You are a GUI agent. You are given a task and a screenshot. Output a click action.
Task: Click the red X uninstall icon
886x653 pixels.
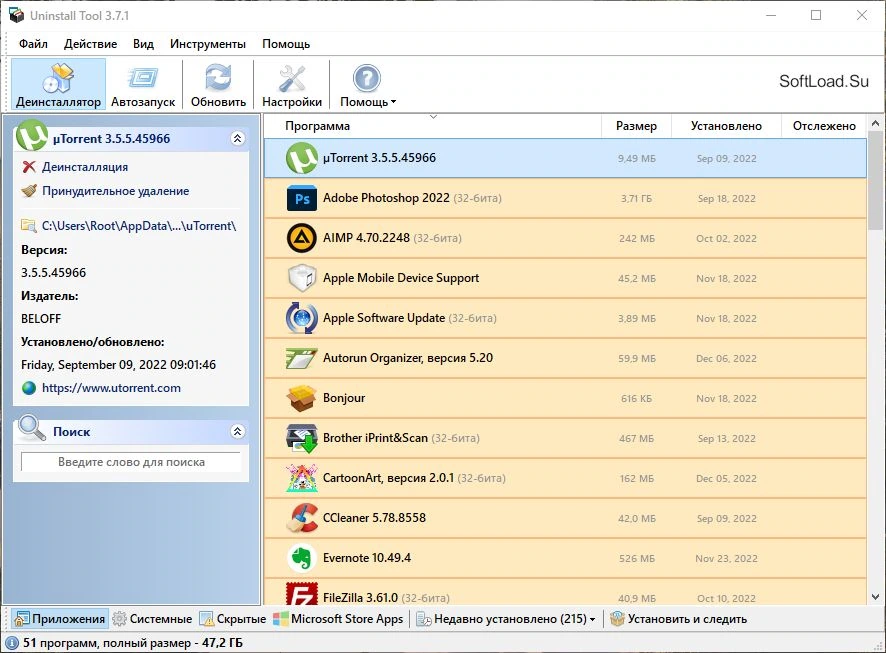click(29, 167)
